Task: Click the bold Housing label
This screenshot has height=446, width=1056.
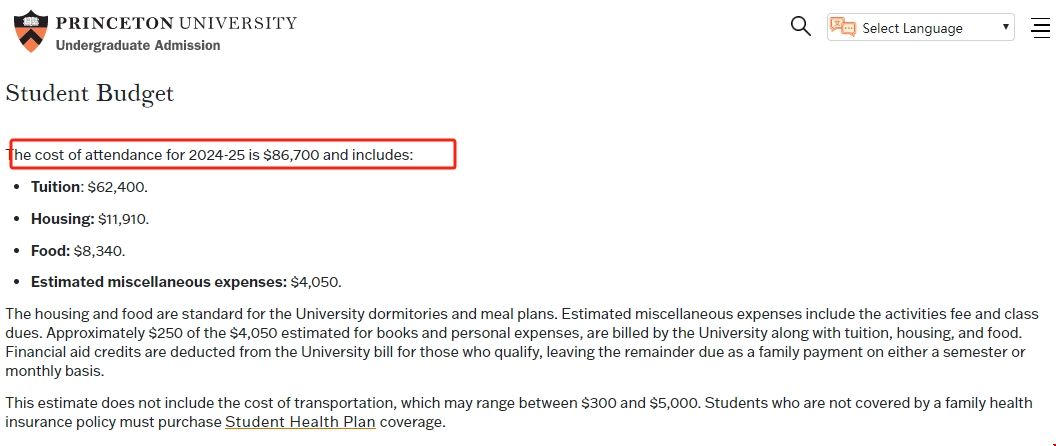Action: coord(62,219)
